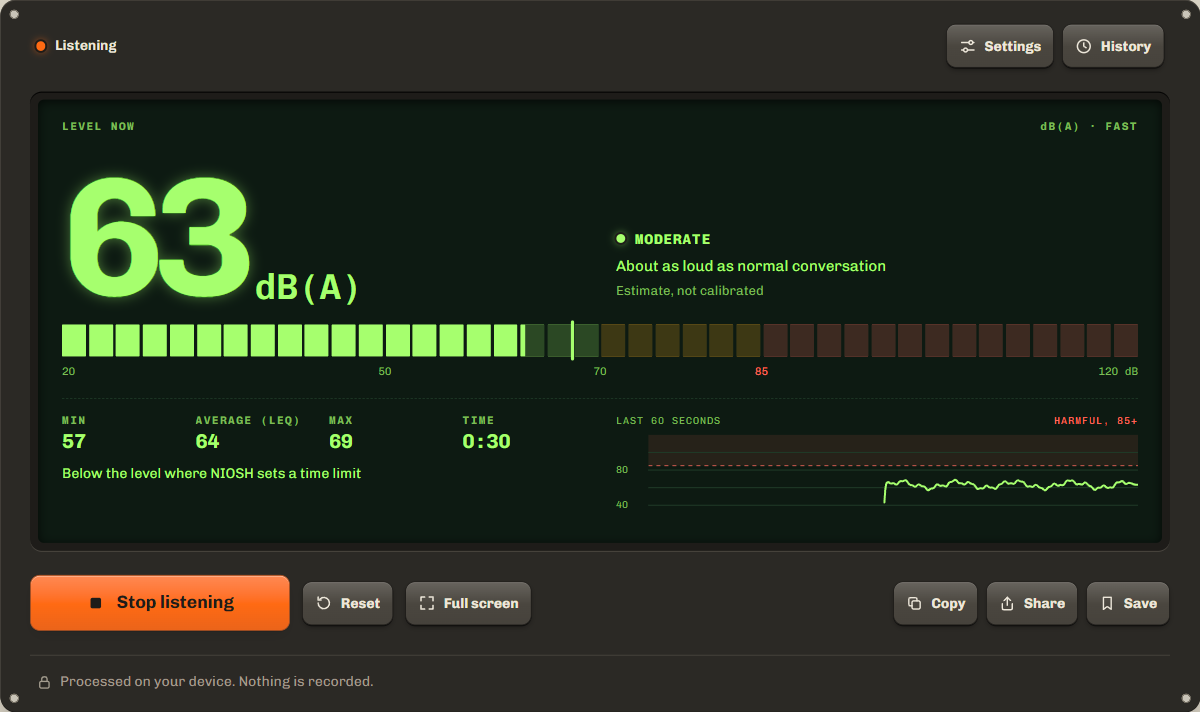Click the stop square icon in Stop listening
The width and height of the screenshot is (1200, 712).
coord(96,603)
